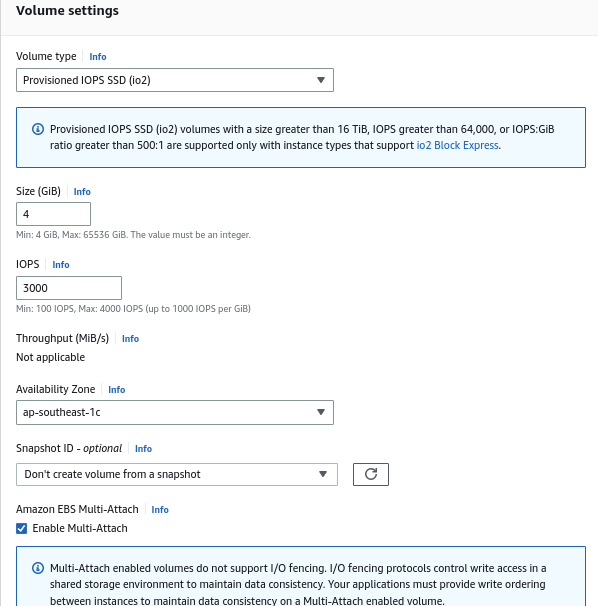
Task: Open Info link next to Amazon EBS Multi-Attach
Action: pos(160,510)
